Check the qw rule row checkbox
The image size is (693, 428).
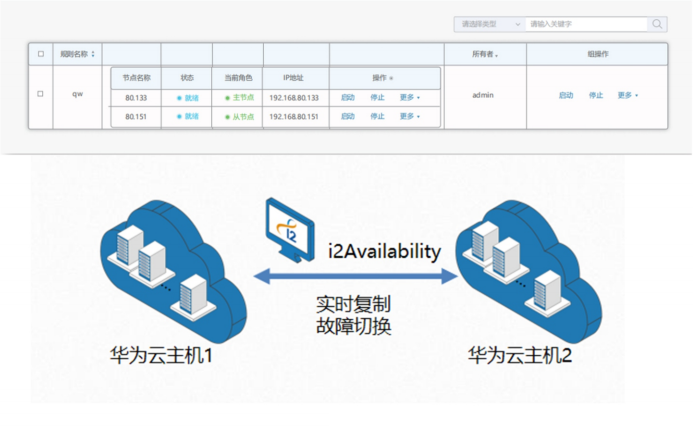coord(40,94)
